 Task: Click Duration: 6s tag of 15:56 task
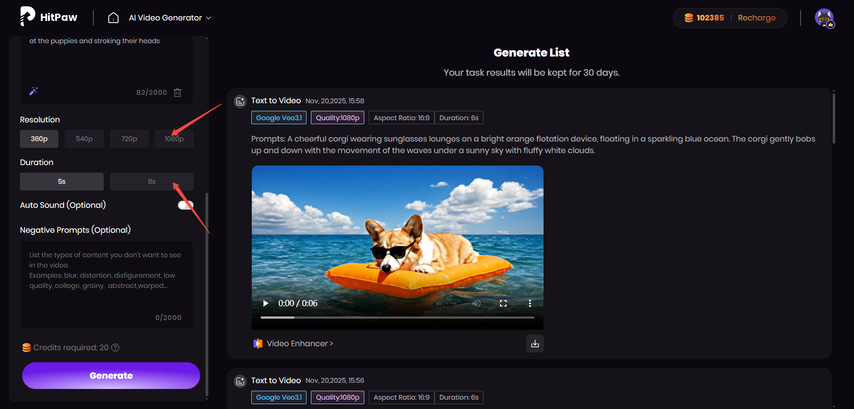tap(459, 398)
